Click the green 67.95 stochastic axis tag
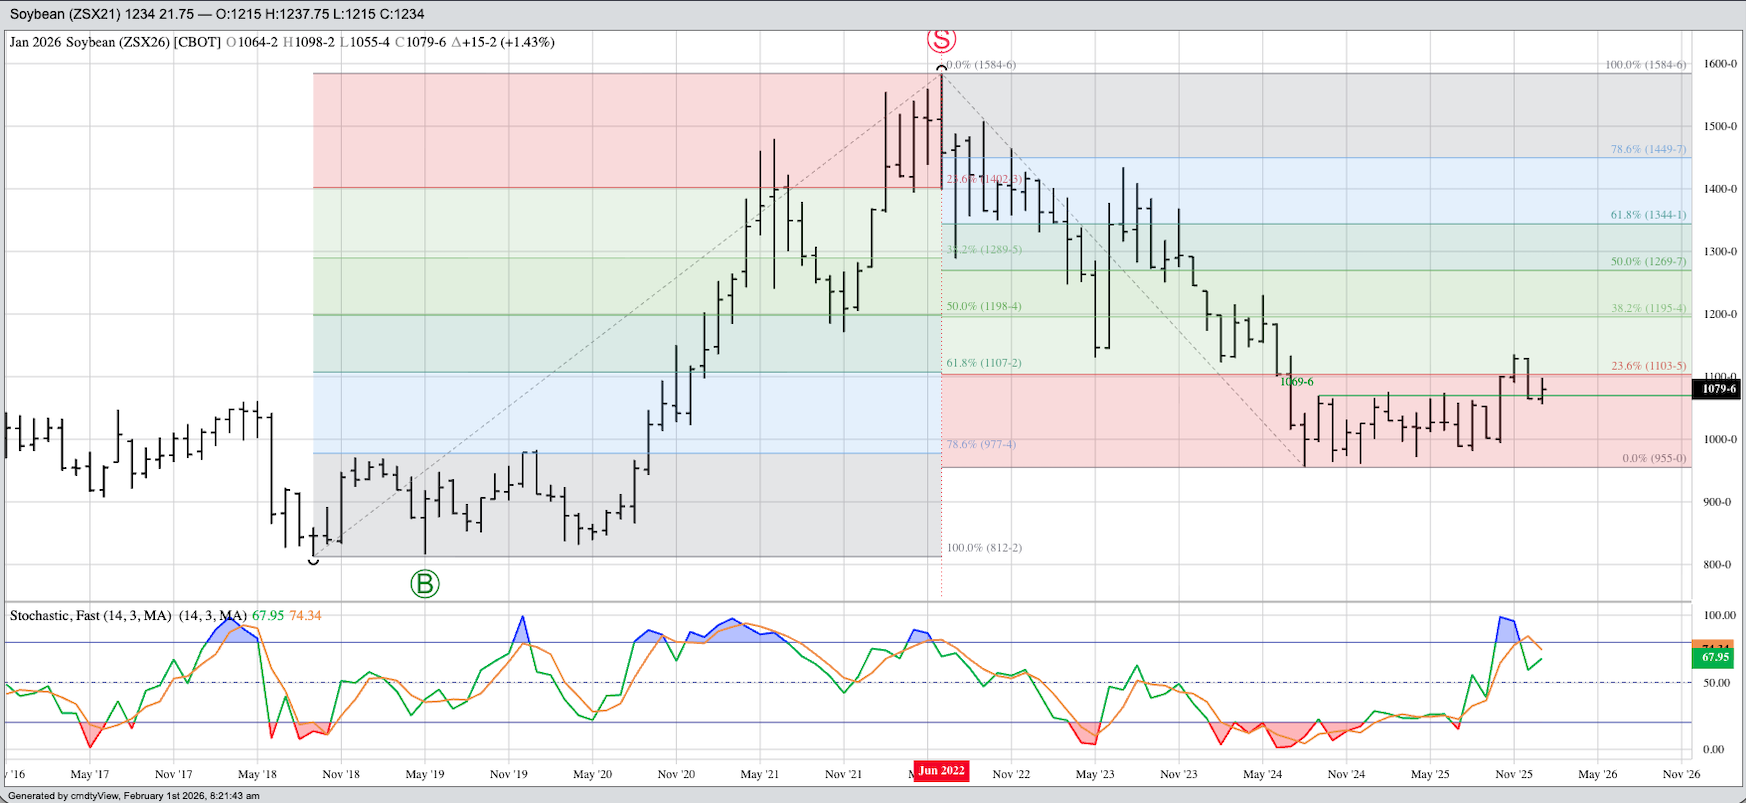Screen dimensions: 1746x803 click(x=1715, y=657)
